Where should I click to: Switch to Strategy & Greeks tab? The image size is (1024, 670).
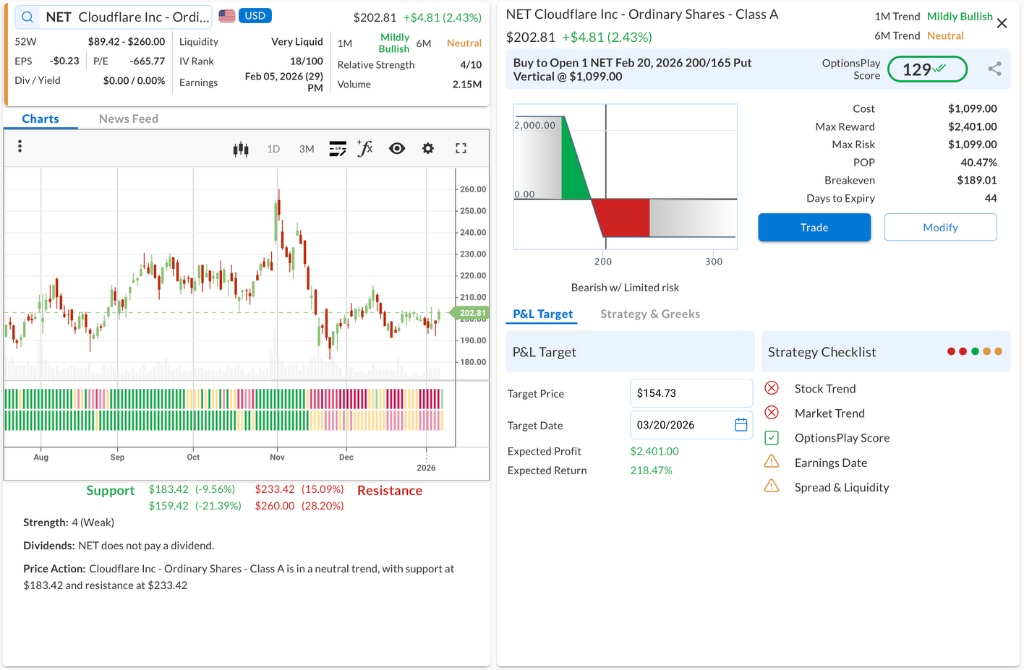coord(650,314)
